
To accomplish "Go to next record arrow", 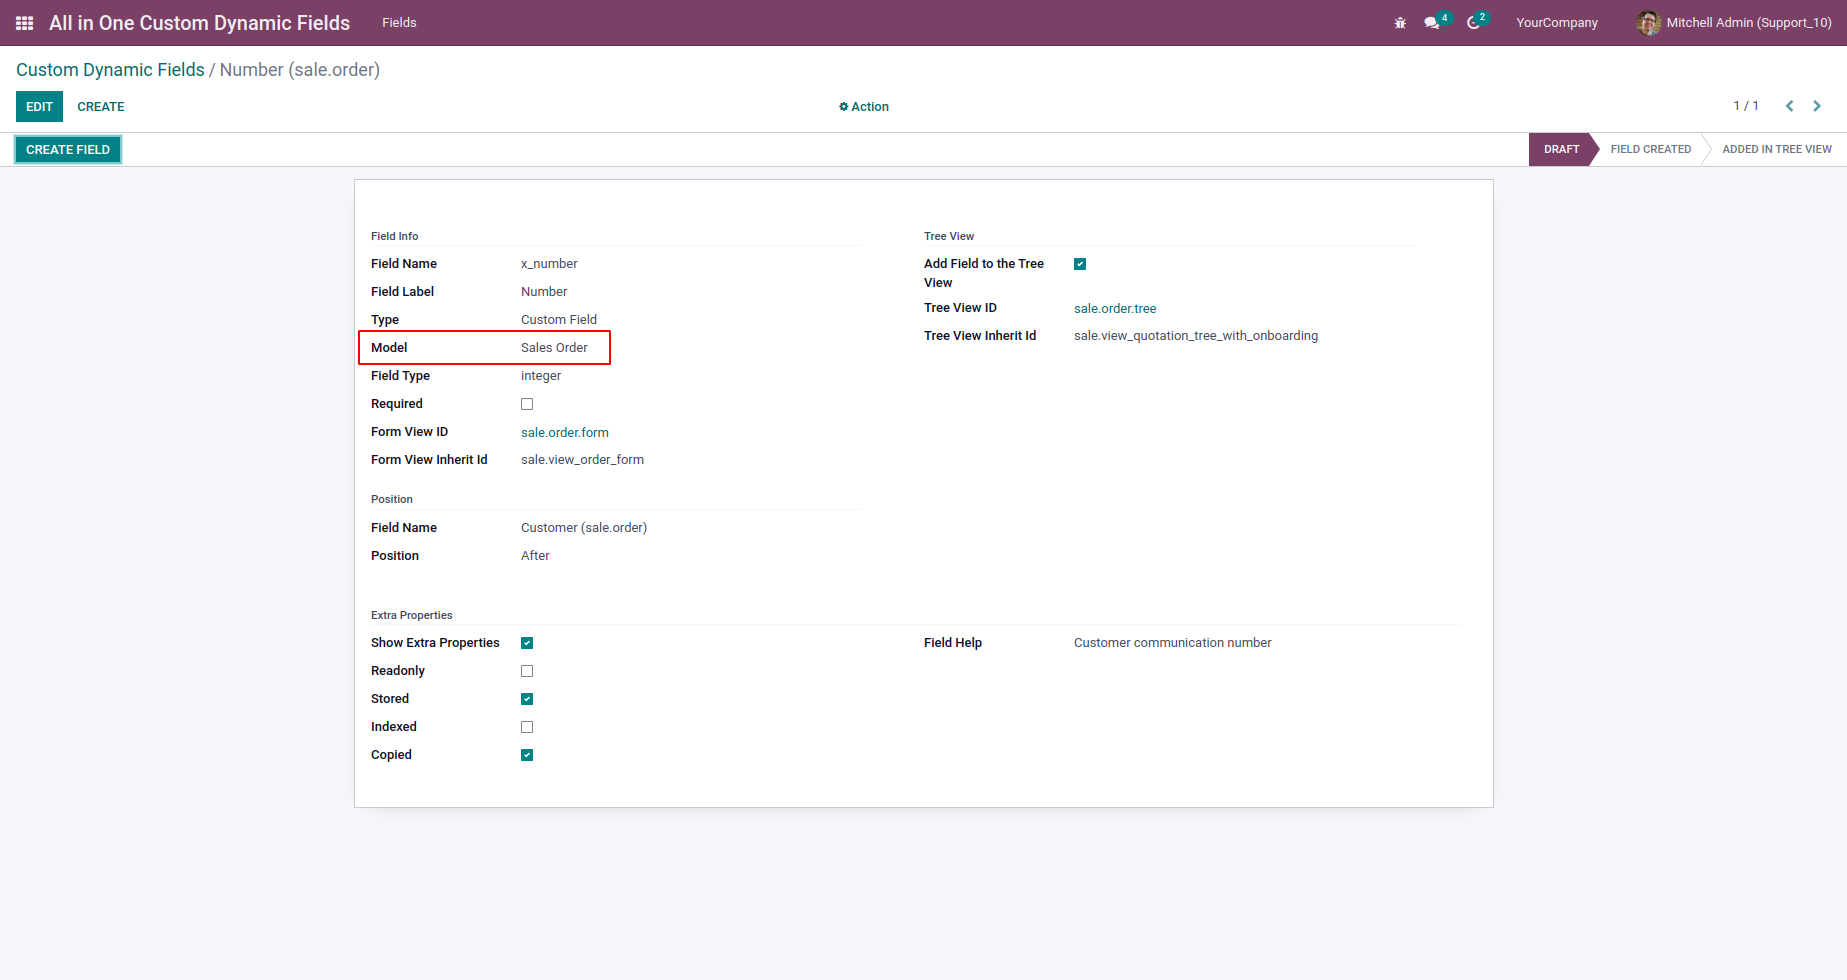I will pyautogui.click(x=1817, y=106).
